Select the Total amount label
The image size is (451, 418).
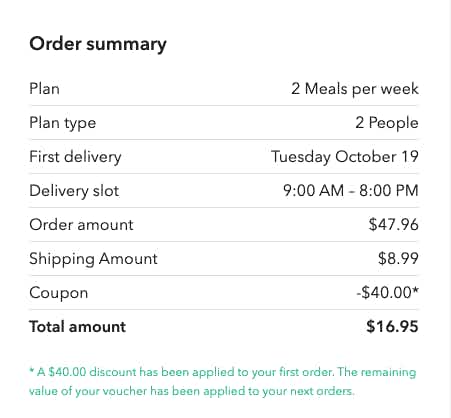[x=78, y=327]
